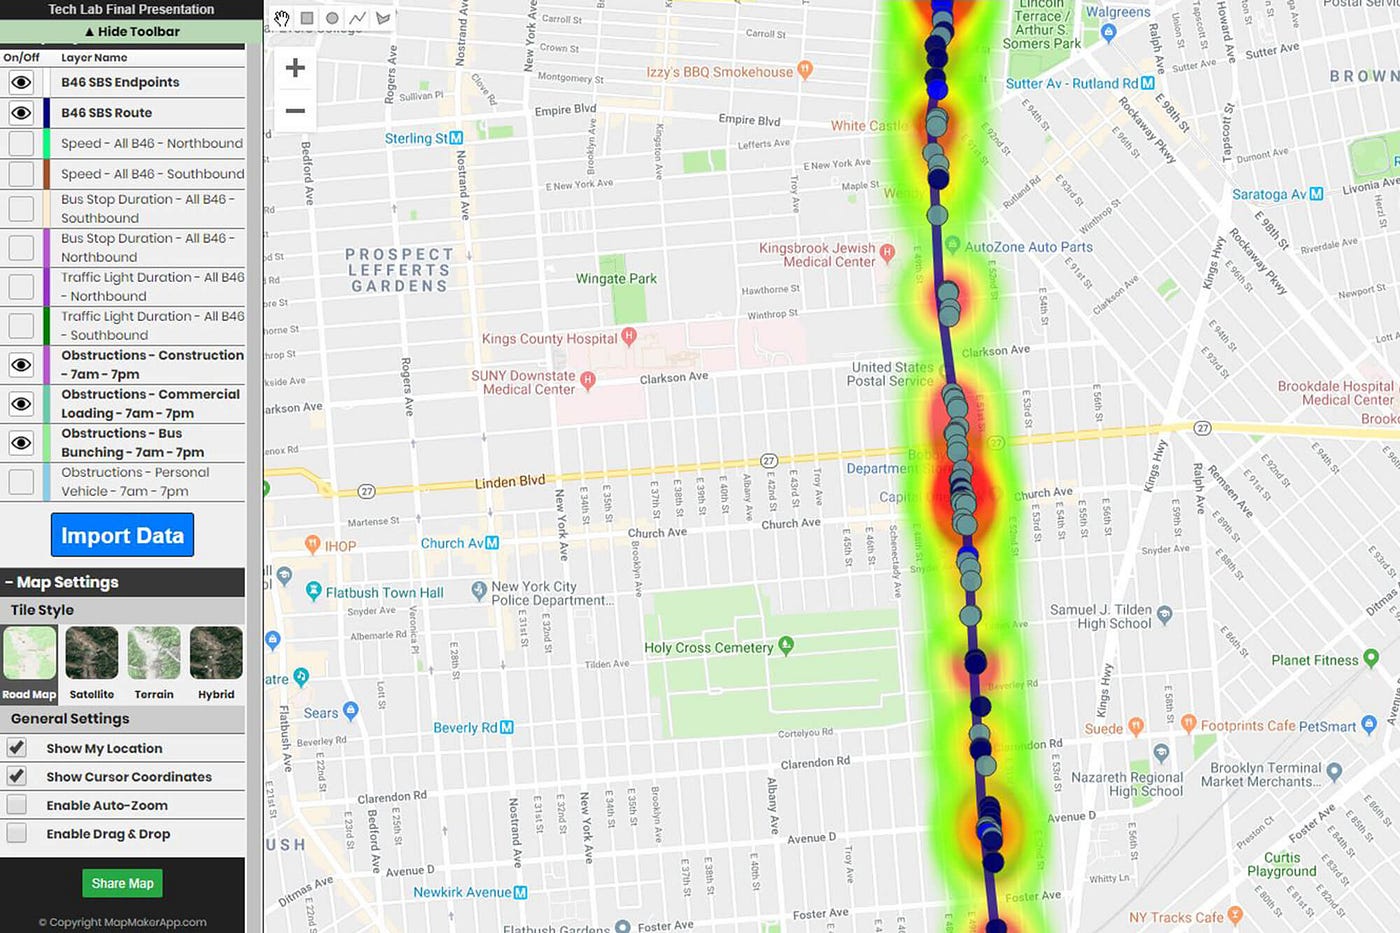Click AutoZone Auto Parts pin
Screen dimensions: 1400x933
pos(953,245)
